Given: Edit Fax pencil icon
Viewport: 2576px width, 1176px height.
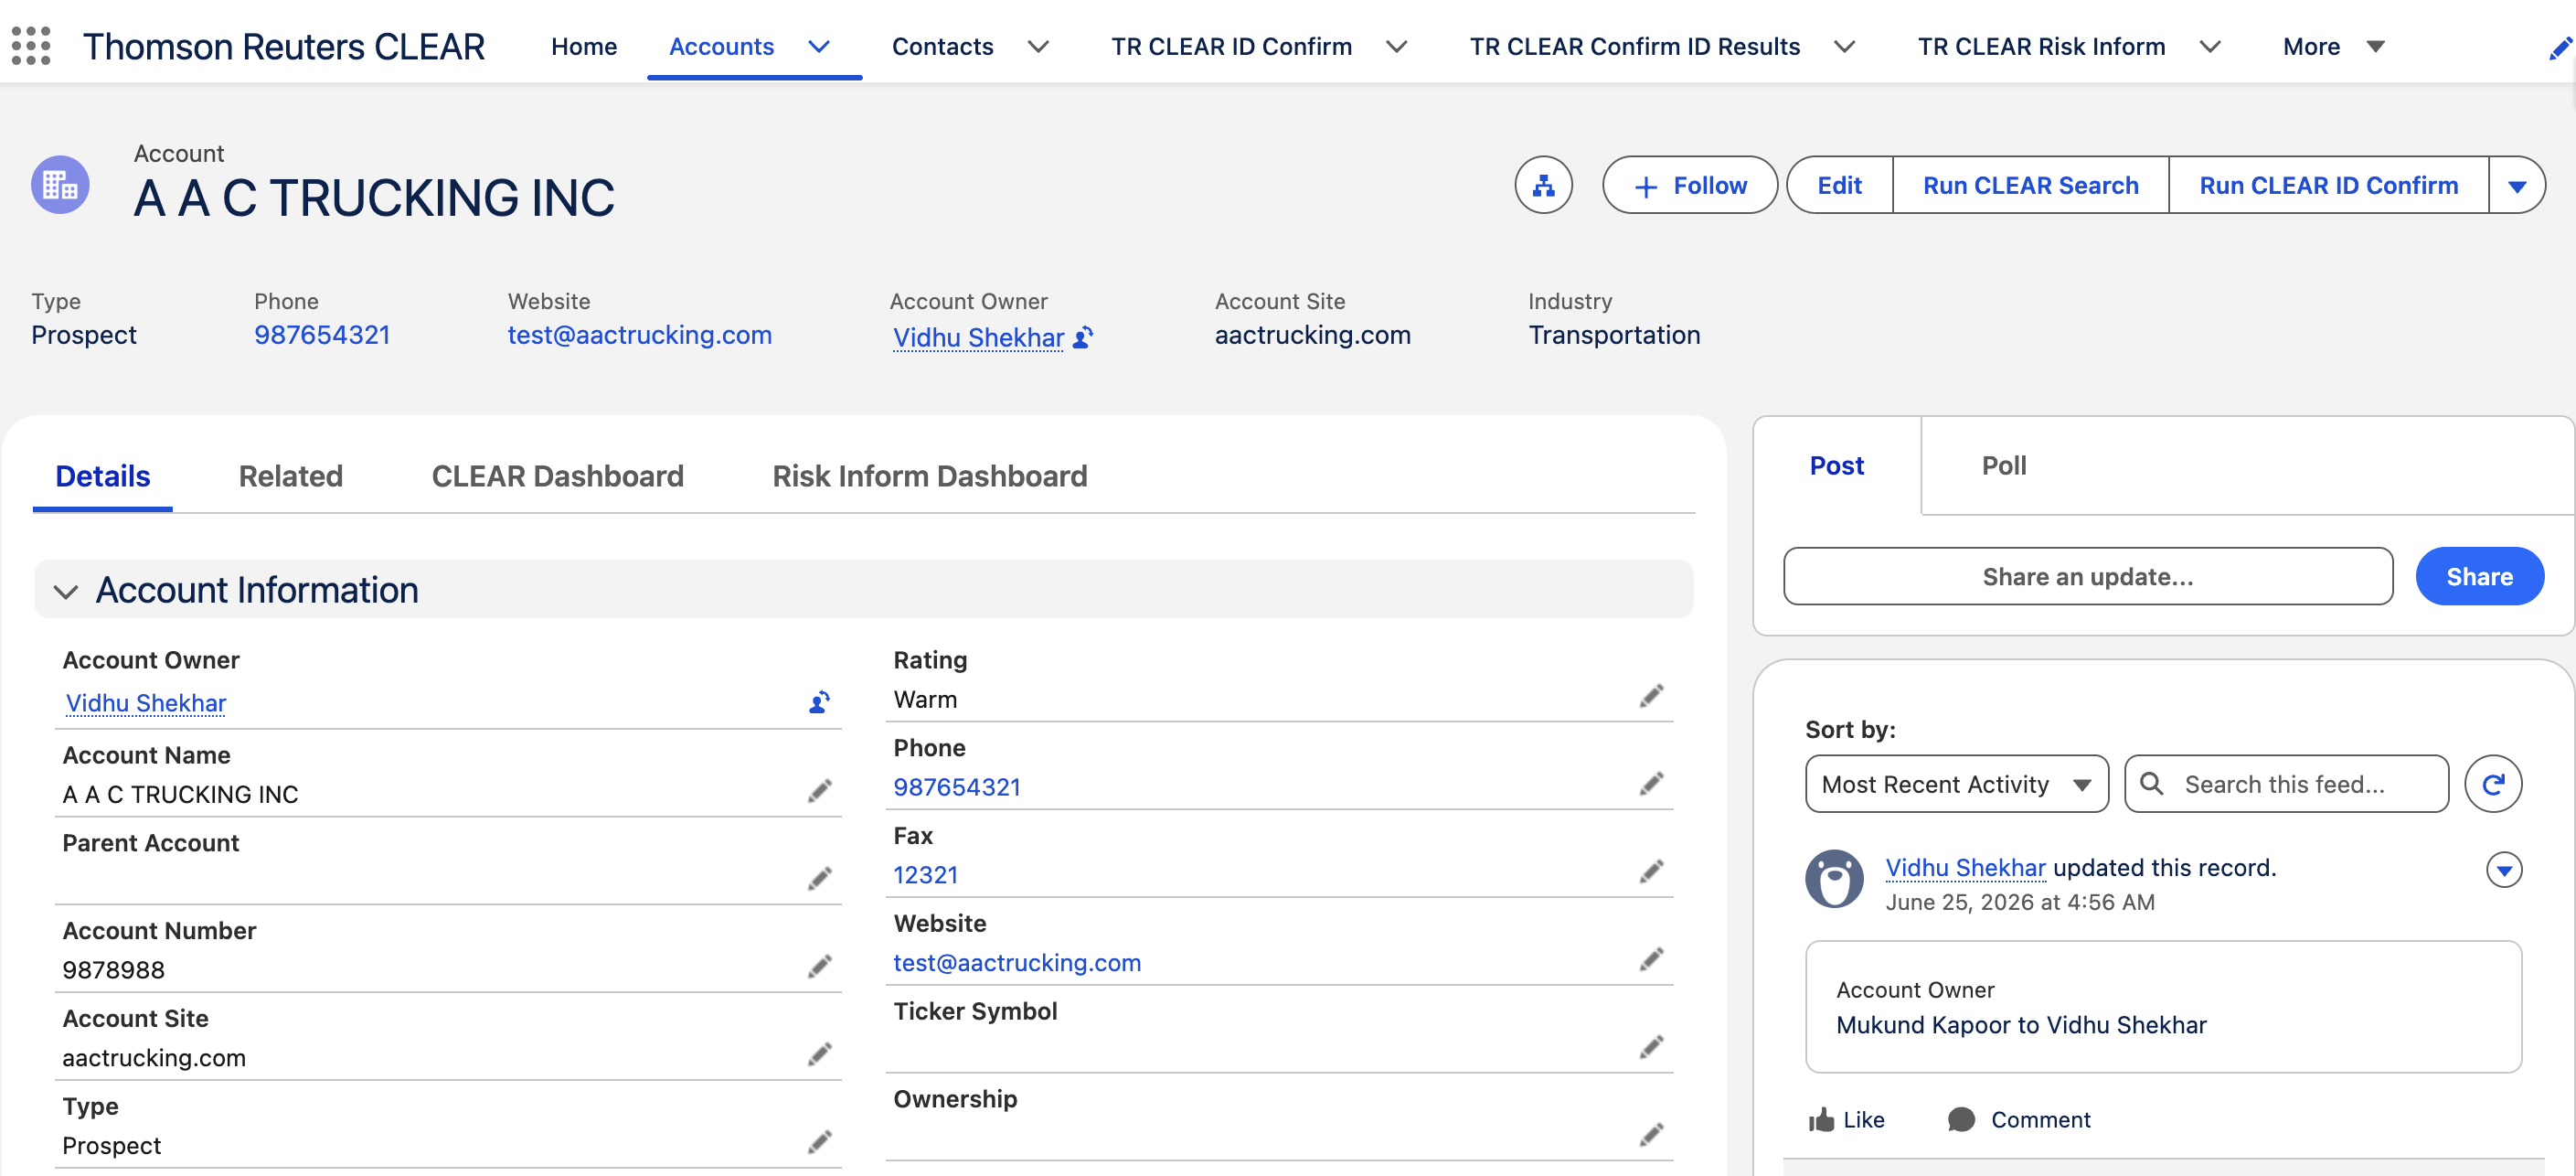Looking at the screenshot, I should [1652, 872].
